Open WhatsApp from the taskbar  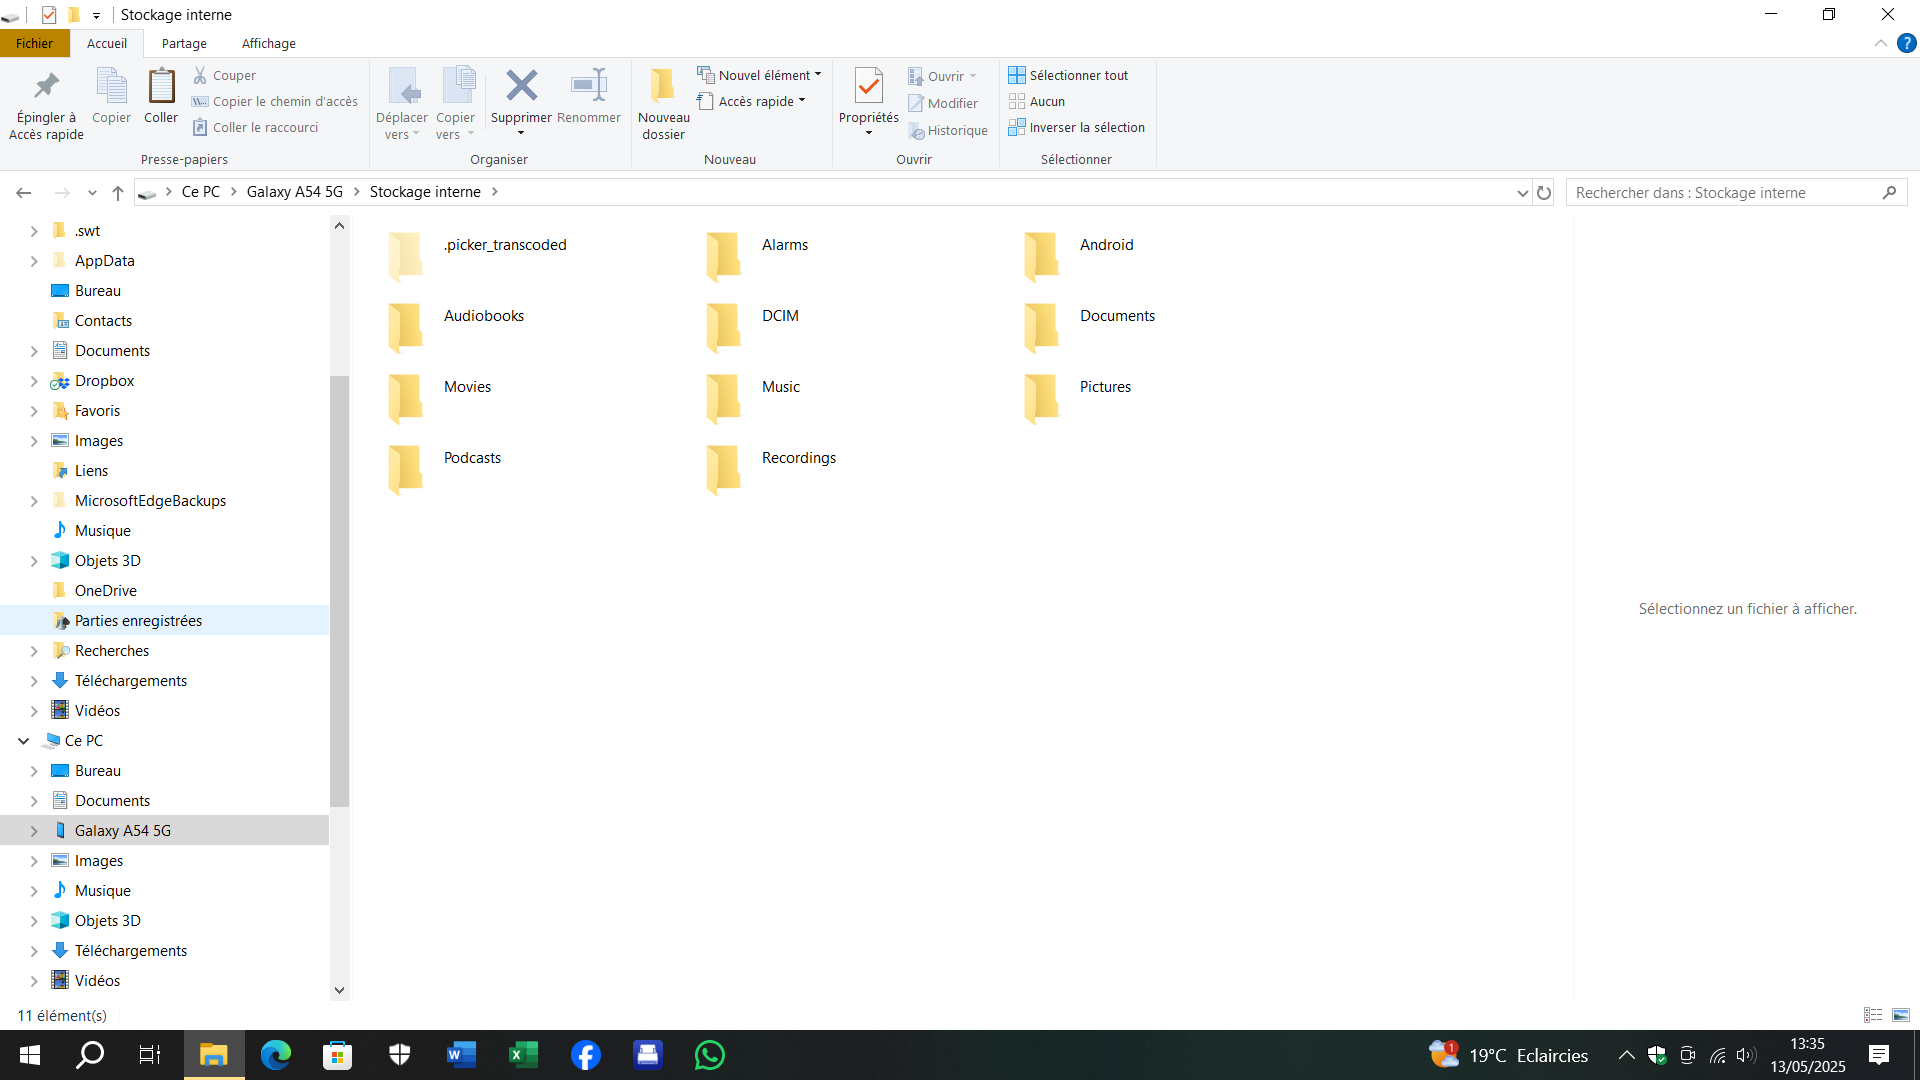tap(709, 1055)
